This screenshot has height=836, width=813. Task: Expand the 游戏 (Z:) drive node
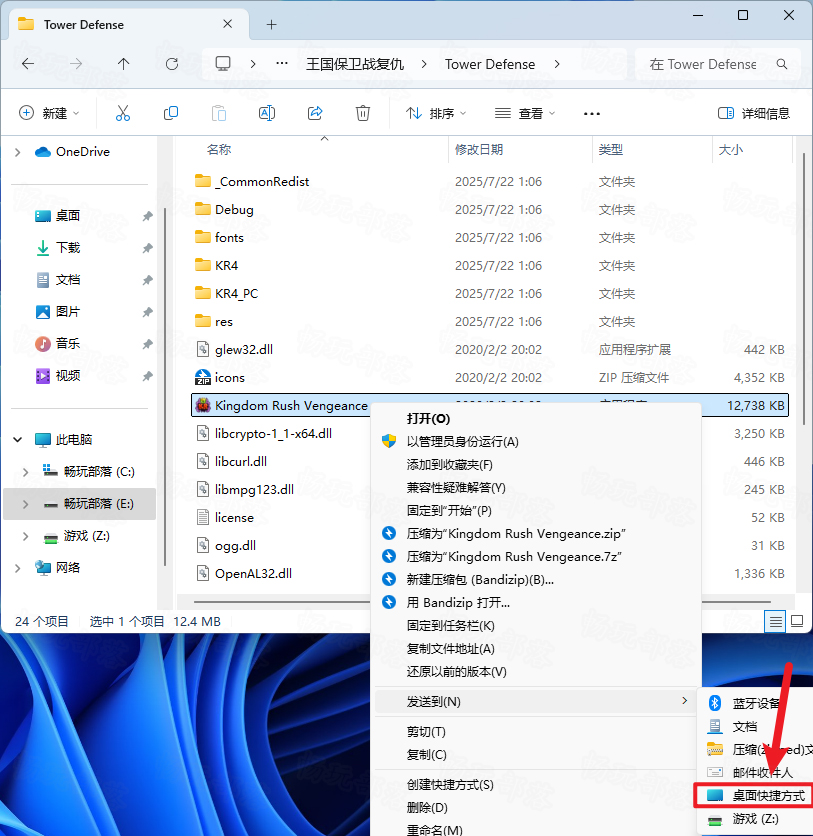click(25, 536)
